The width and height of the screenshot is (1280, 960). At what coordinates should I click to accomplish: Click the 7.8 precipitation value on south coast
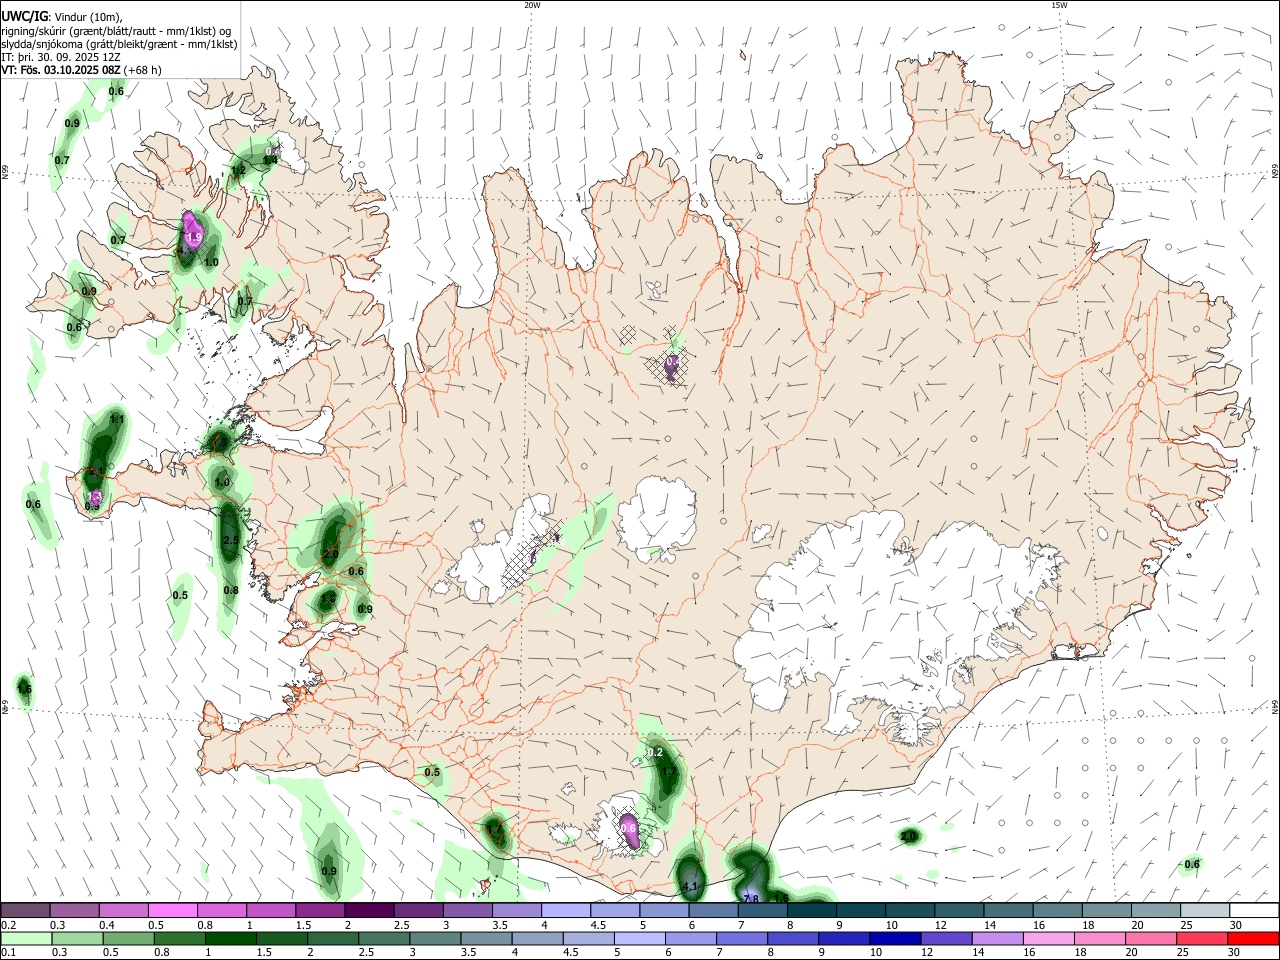[x=752, y=898]
